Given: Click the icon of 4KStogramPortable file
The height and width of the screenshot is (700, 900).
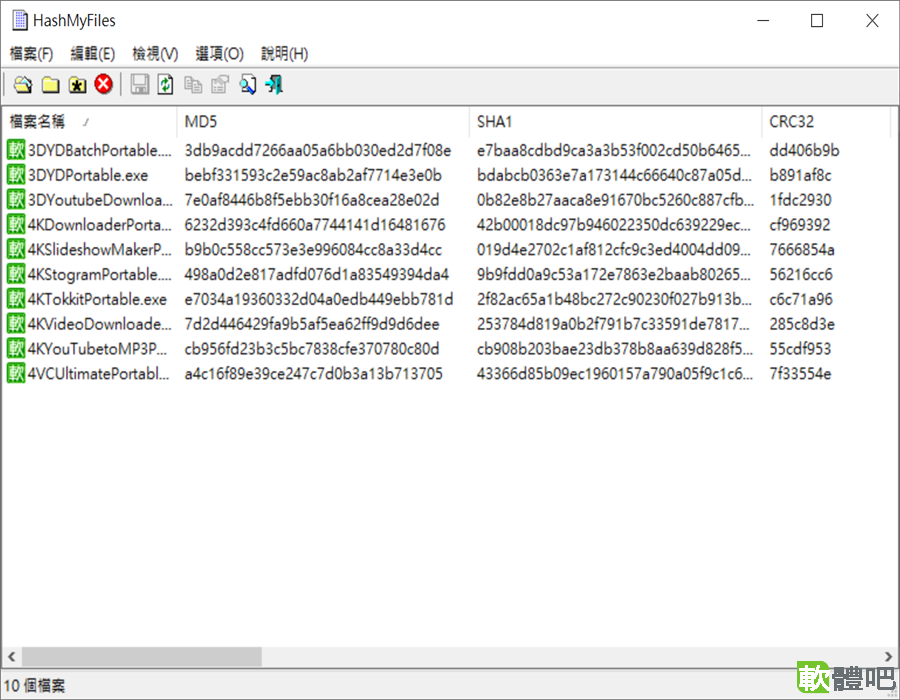Looking at the screenshot, I should [16, 274].
